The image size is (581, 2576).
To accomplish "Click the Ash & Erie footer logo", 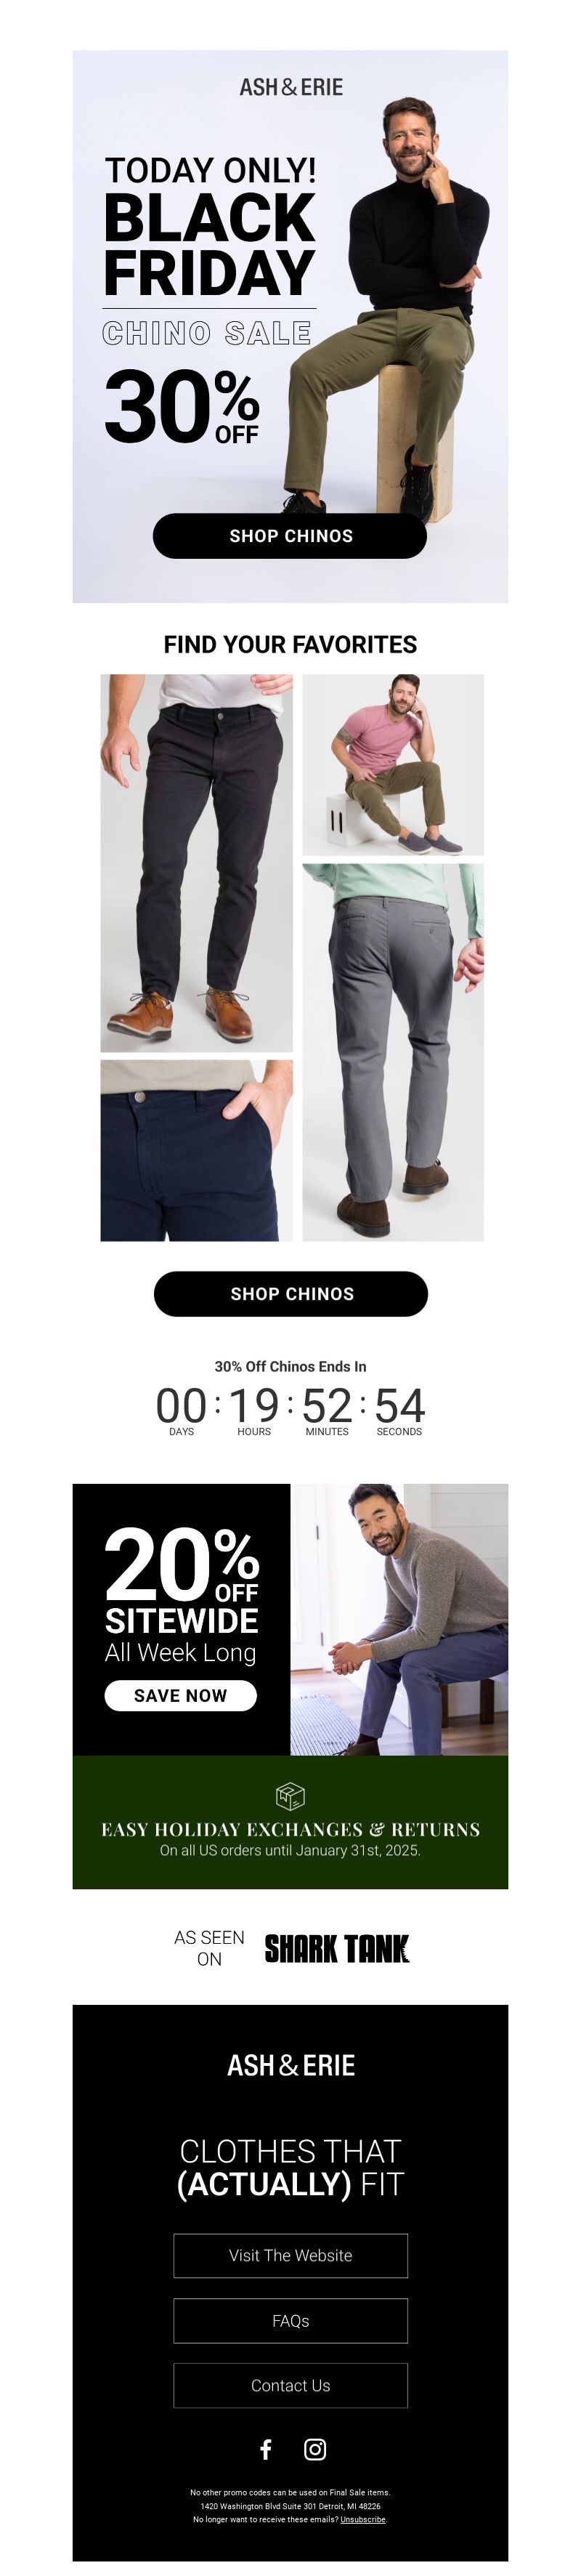I will point(291,2065).
